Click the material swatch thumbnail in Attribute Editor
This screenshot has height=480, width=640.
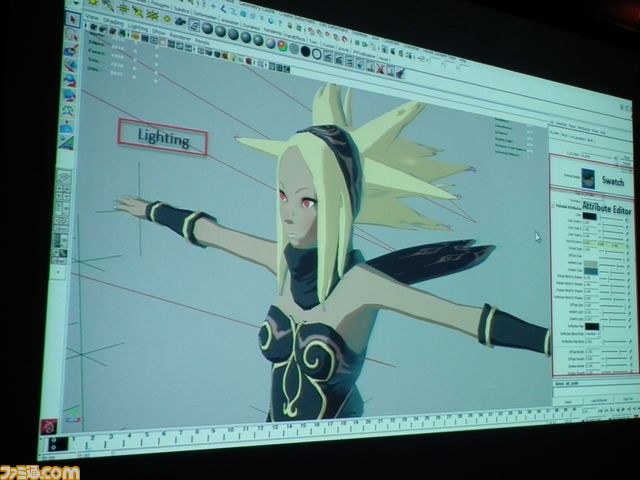[588, 178]
